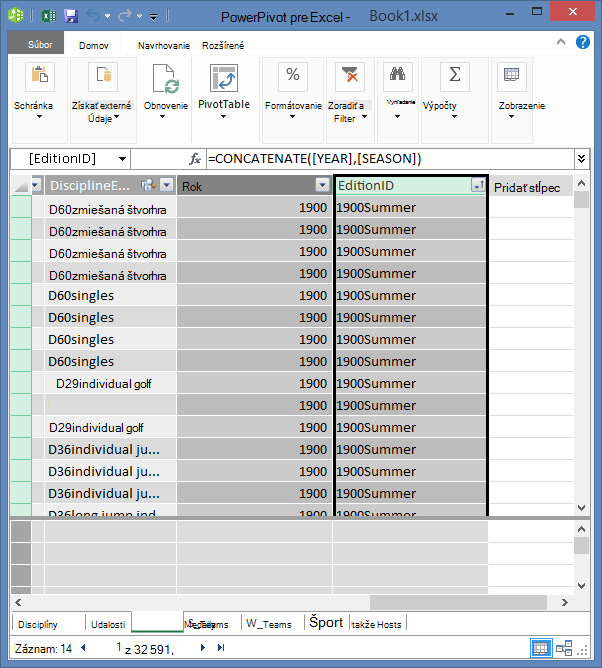The height and width of the screenshot is (668, 602).
Task: Switch to diagram view in status bar
Action: pyautogui.click(x=564, y=648)
